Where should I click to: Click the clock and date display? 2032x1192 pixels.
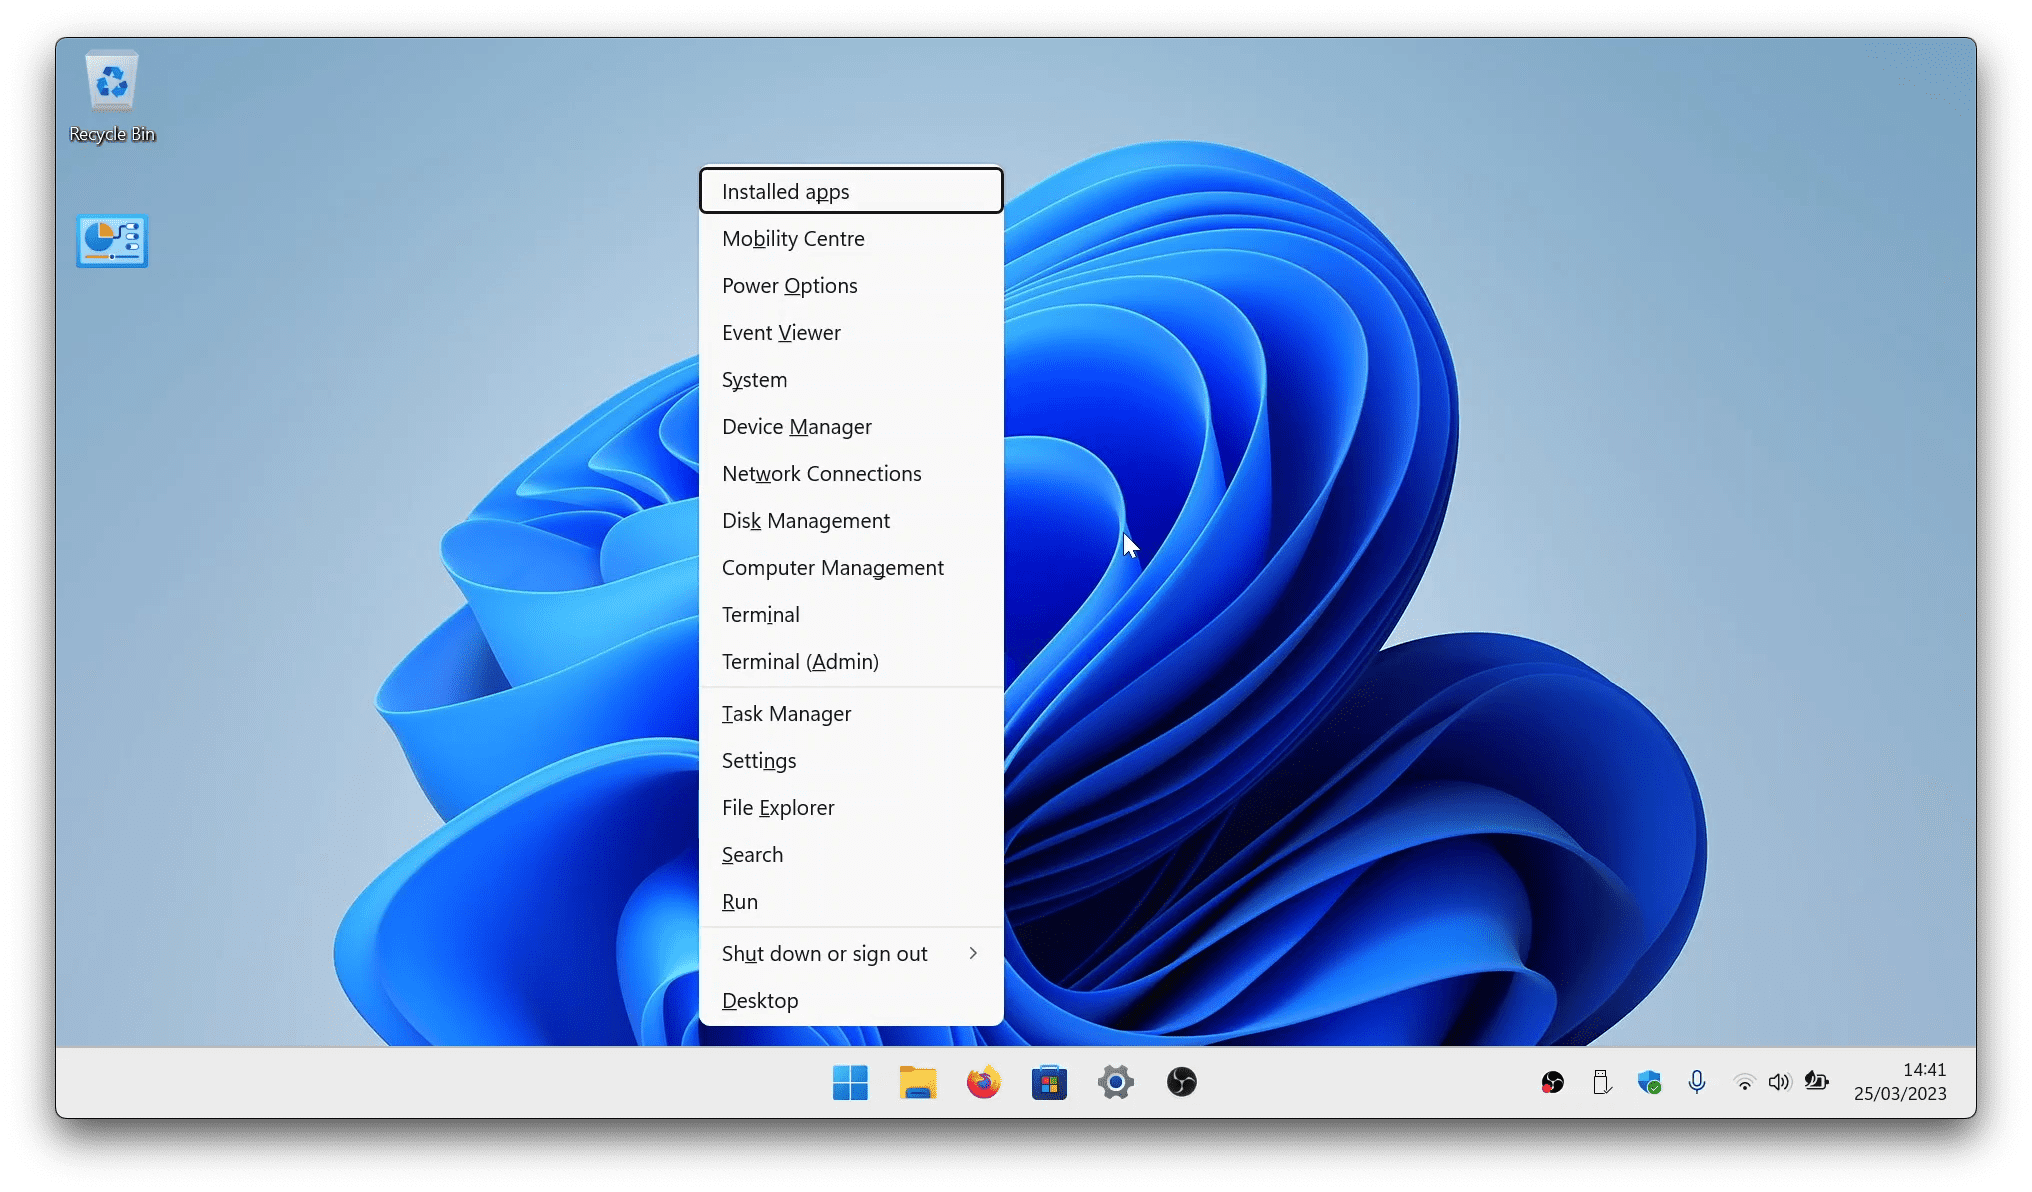tap(1900, 1082)
